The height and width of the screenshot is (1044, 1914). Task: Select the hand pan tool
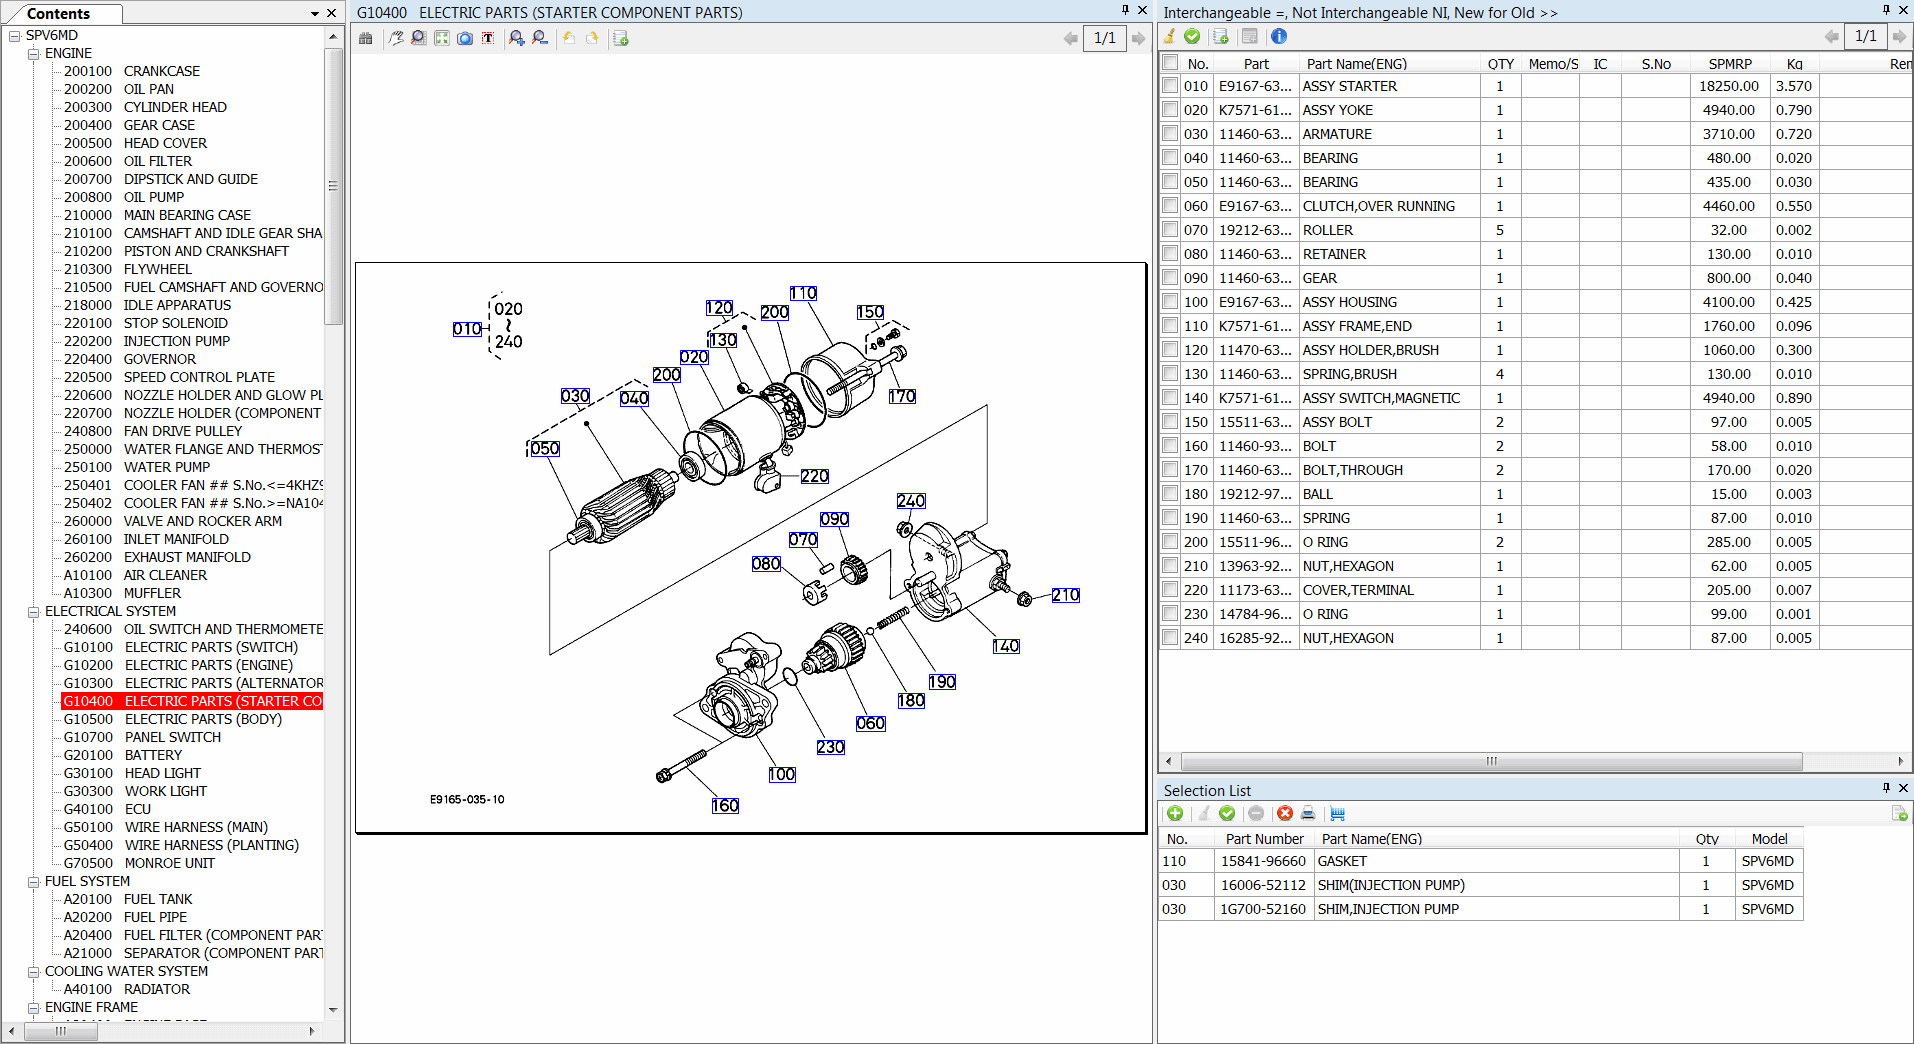pyautogui.click(x=397, y=38)
